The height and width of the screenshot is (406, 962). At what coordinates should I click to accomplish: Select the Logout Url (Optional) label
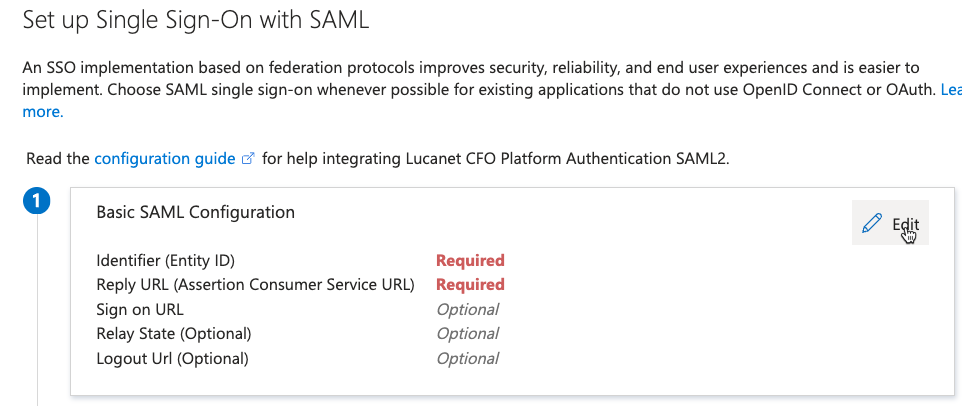(x=172, y=358)
